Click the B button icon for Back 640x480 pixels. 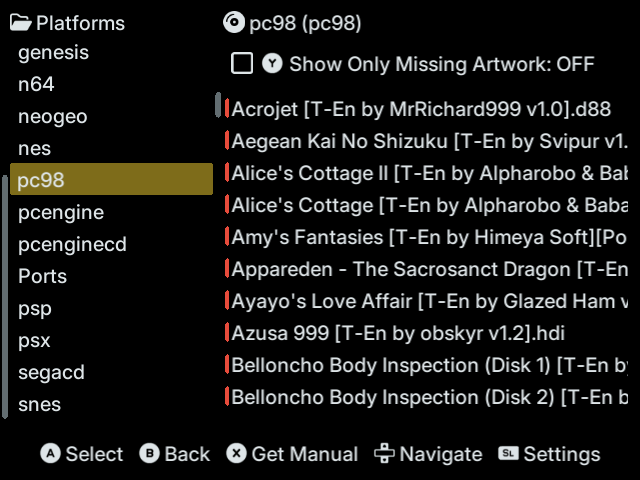click(x=149, y=453)
